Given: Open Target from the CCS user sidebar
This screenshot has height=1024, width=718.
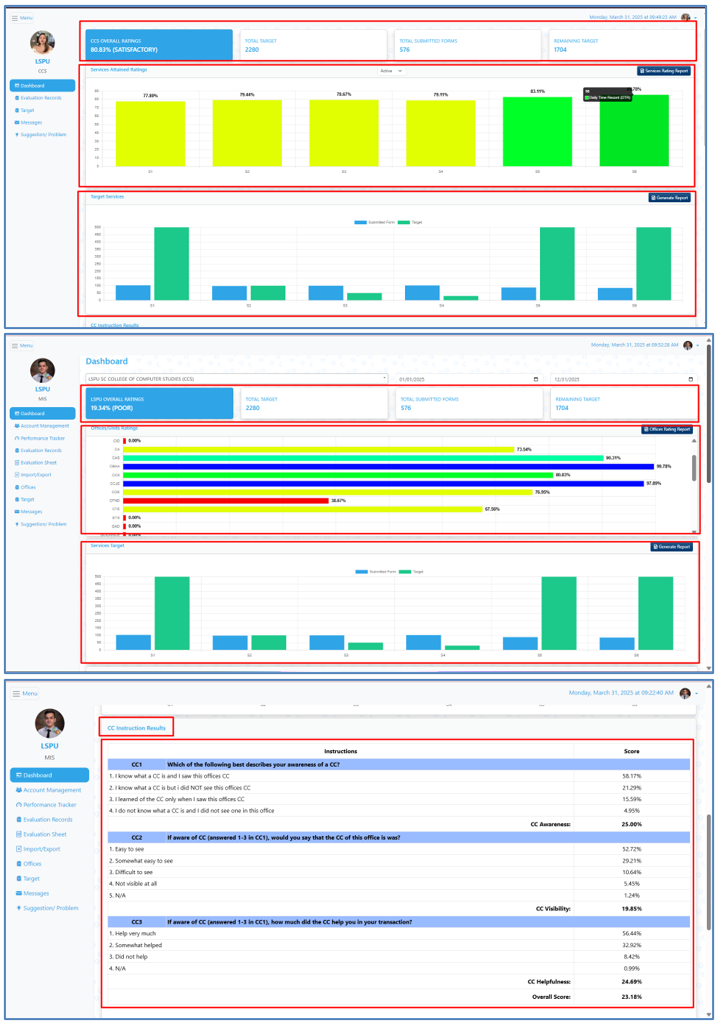Looking at the screenshot, I should tap(27, 110).
